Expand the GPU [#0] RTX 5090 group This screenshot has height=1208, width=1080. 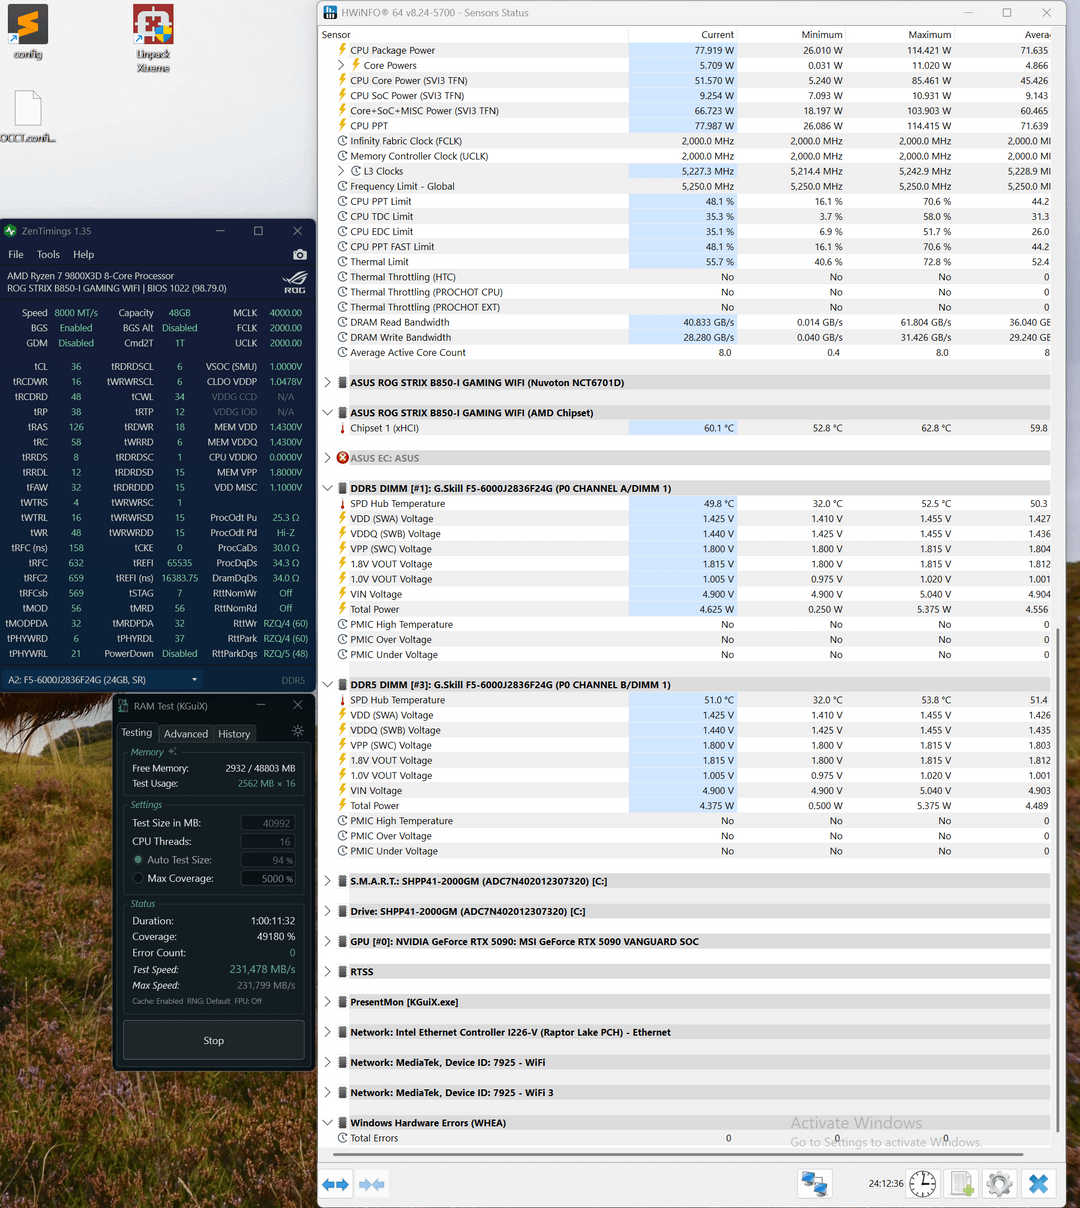(328, 941)
